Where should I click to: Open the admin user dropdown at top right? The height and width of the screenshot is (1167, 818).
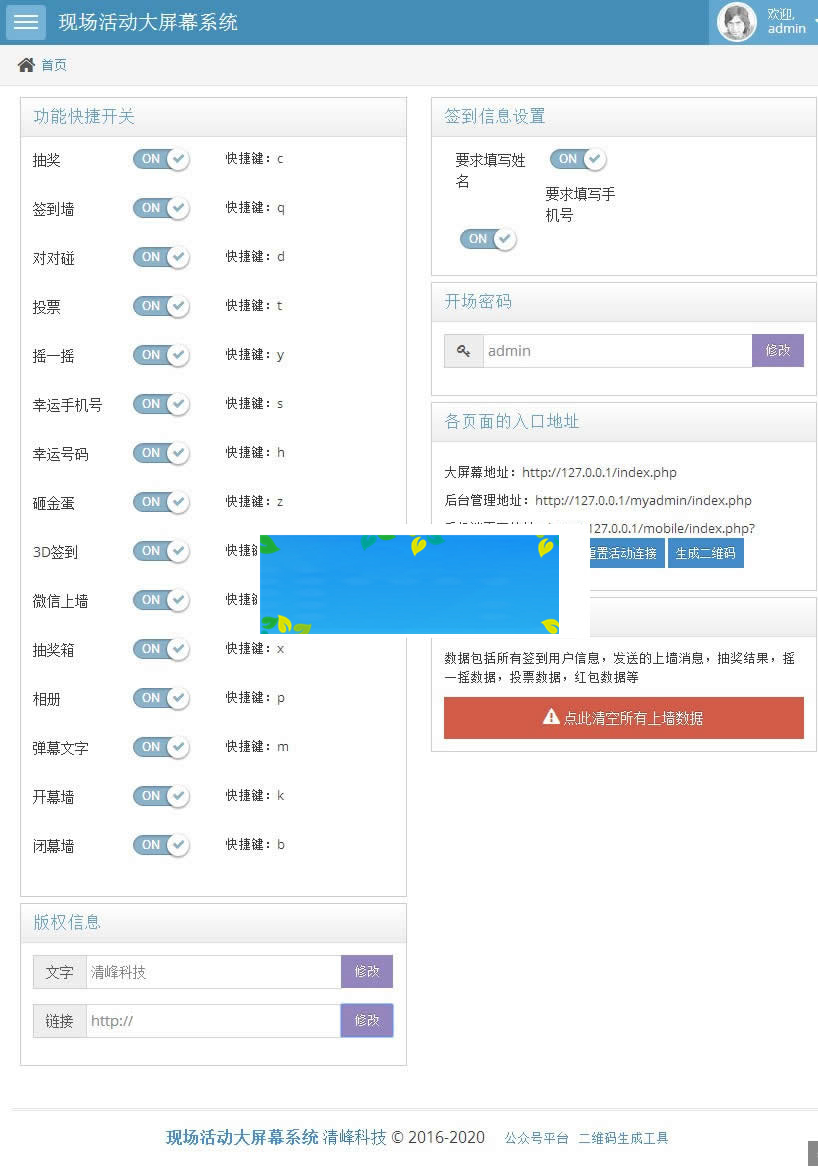point(786,22)
